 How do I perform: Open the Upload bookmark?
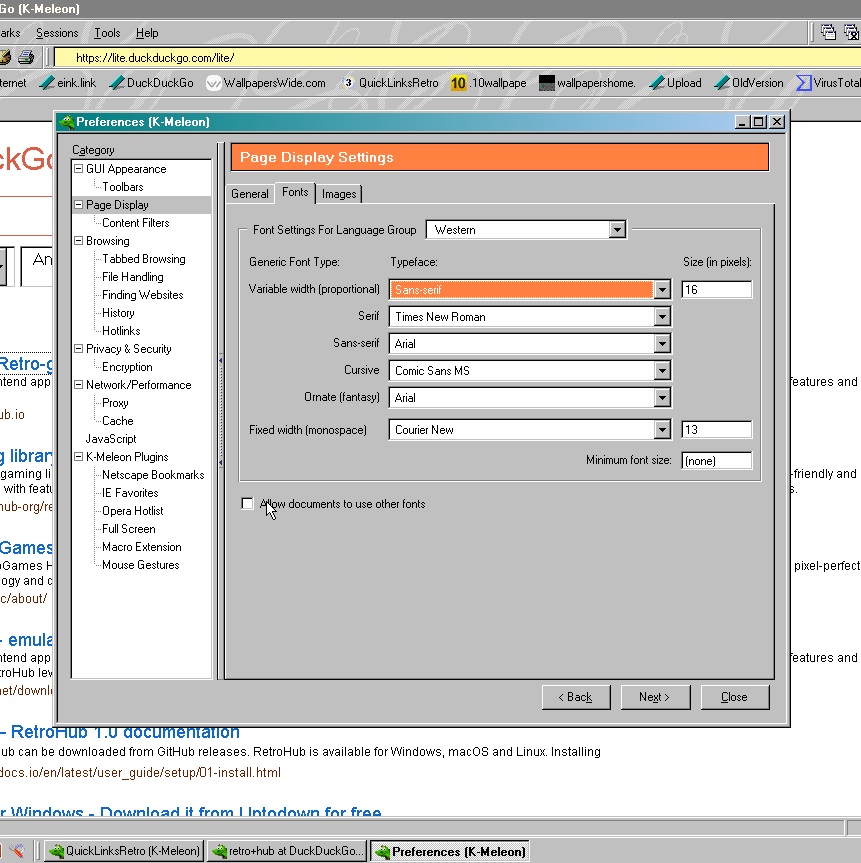point(675,83)
